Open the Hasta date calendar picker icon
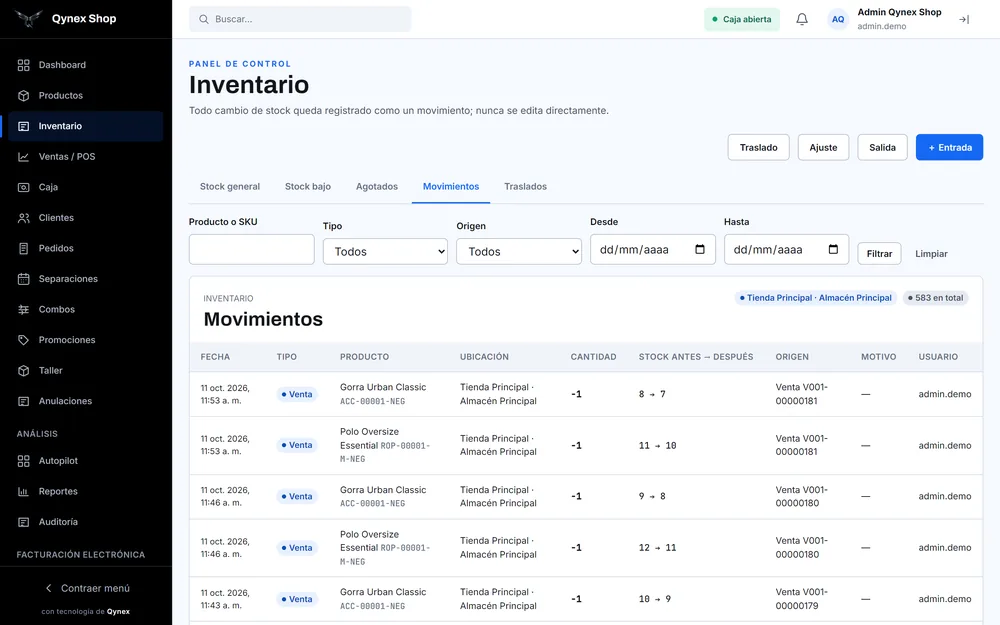Viewport: 1000px width, 625px height. point(833,249)
